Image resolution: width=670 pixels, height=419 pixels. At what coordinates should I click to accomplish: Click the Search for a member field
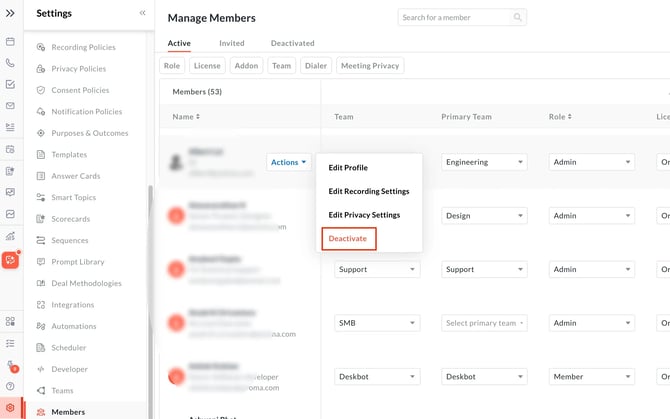[x=462, y=18]
